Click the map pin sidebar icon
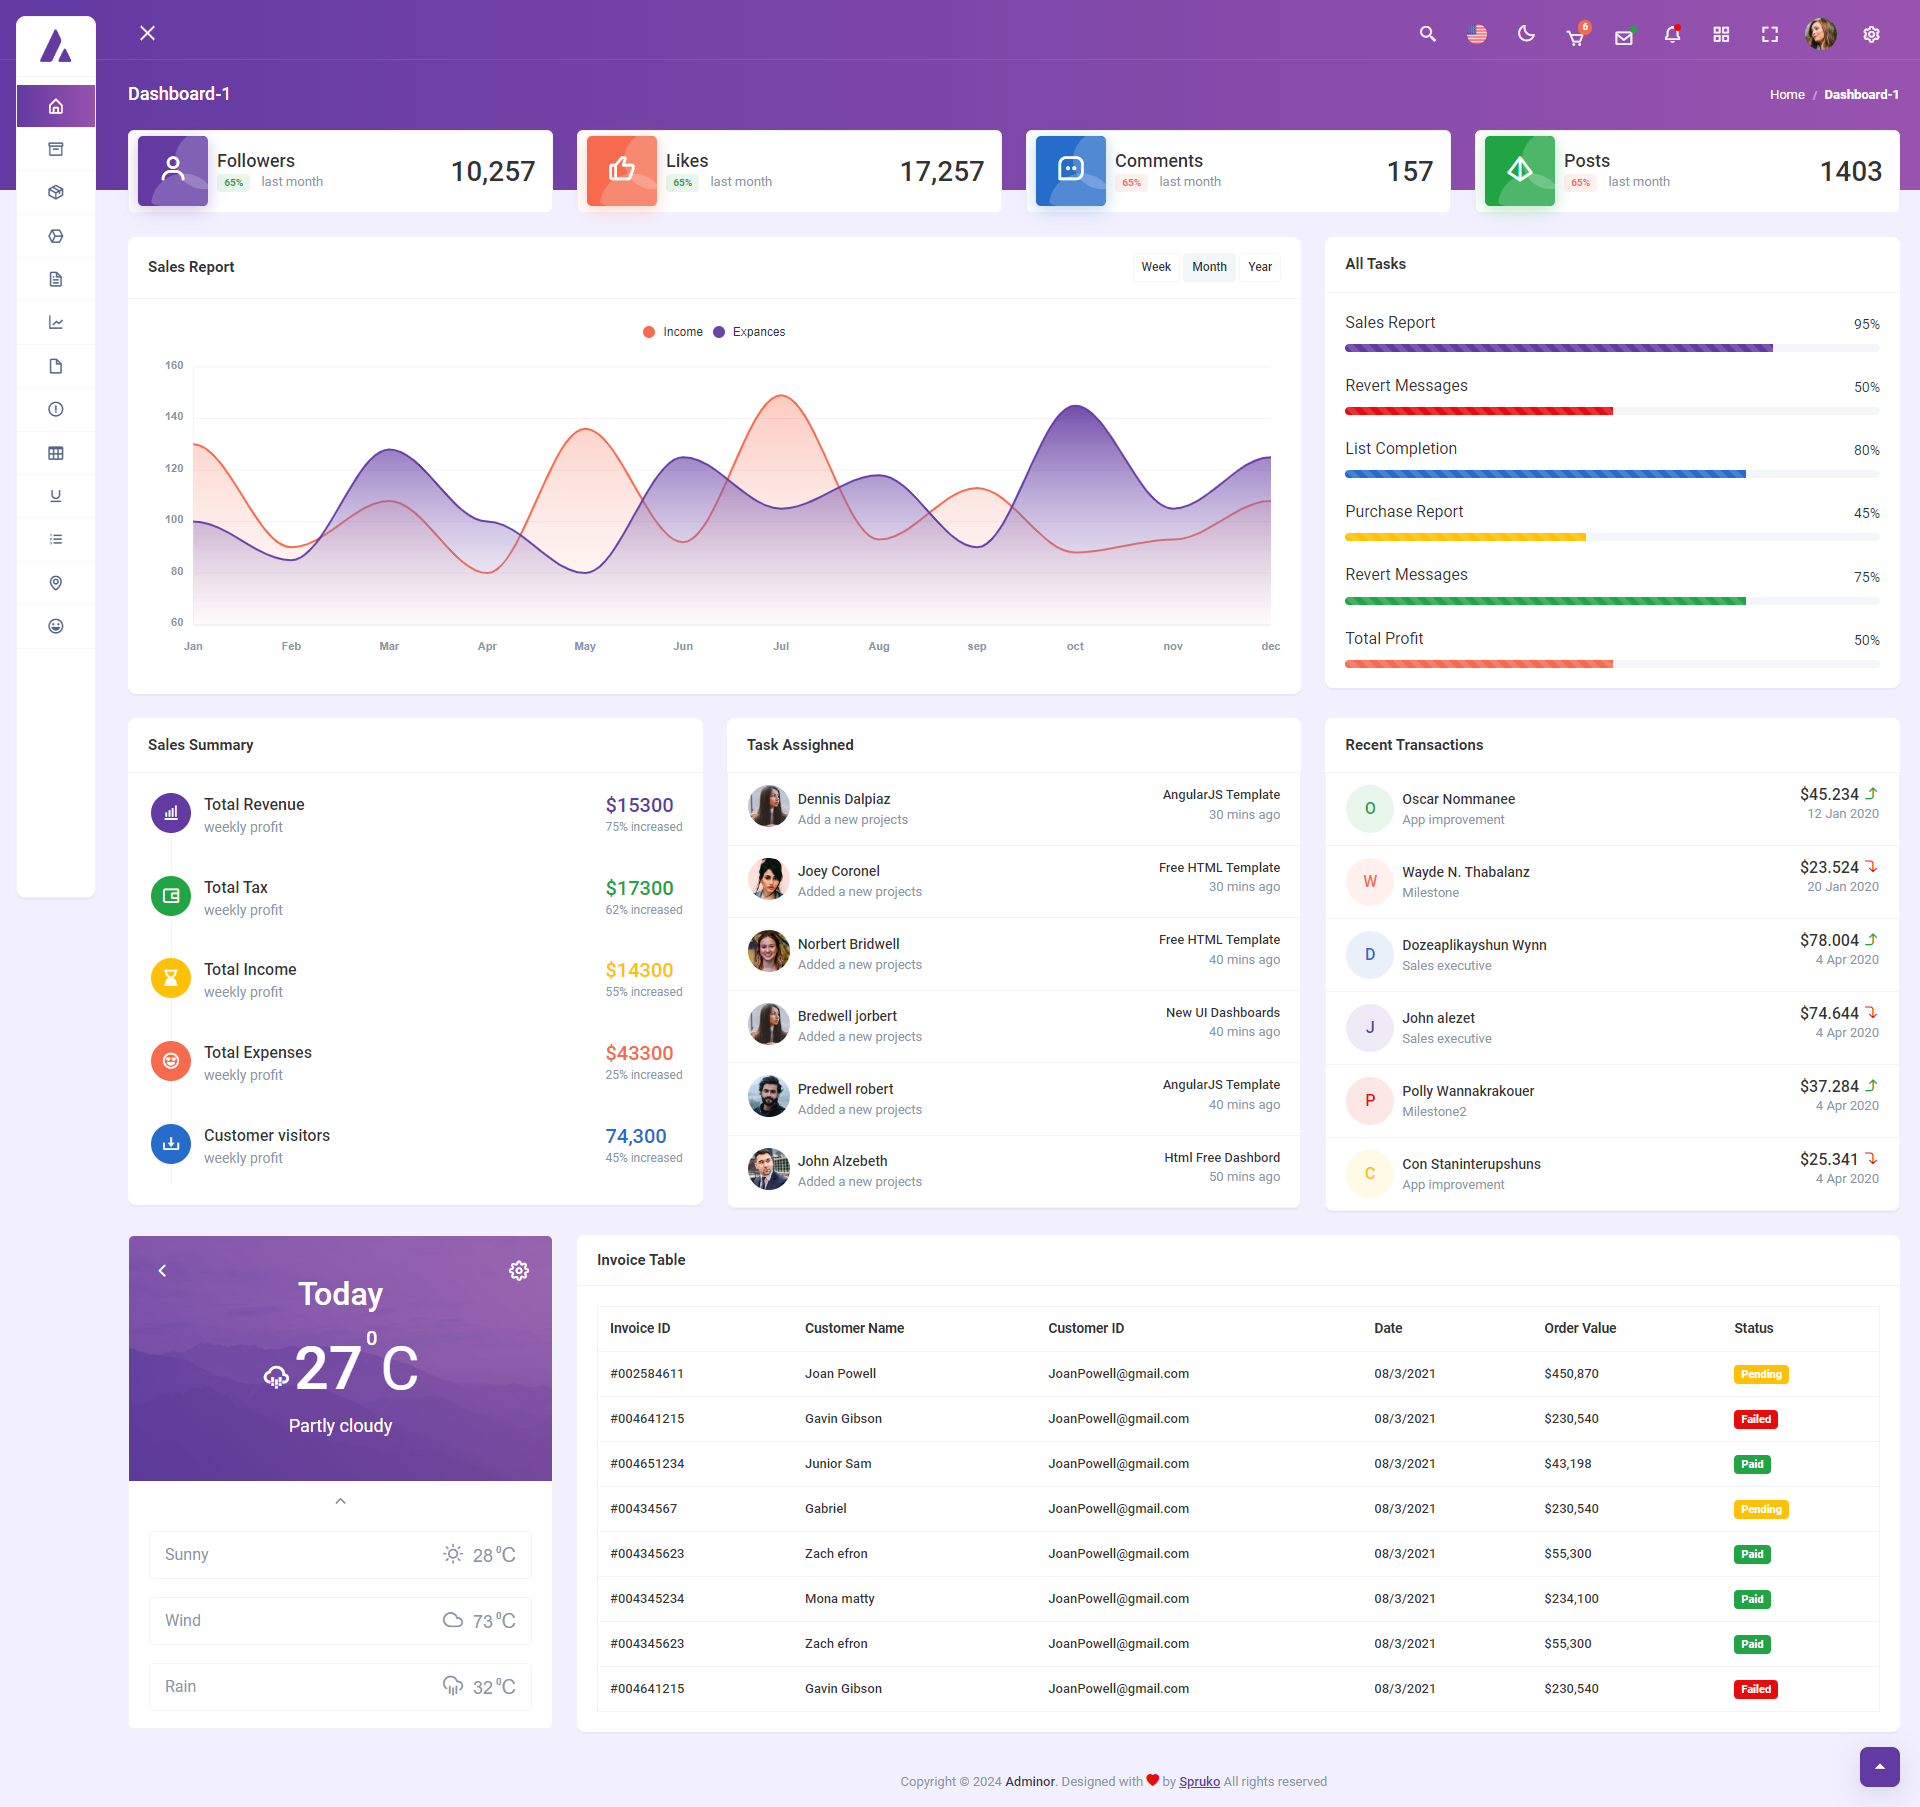The image size is (1920, 1807). [56, 583]
